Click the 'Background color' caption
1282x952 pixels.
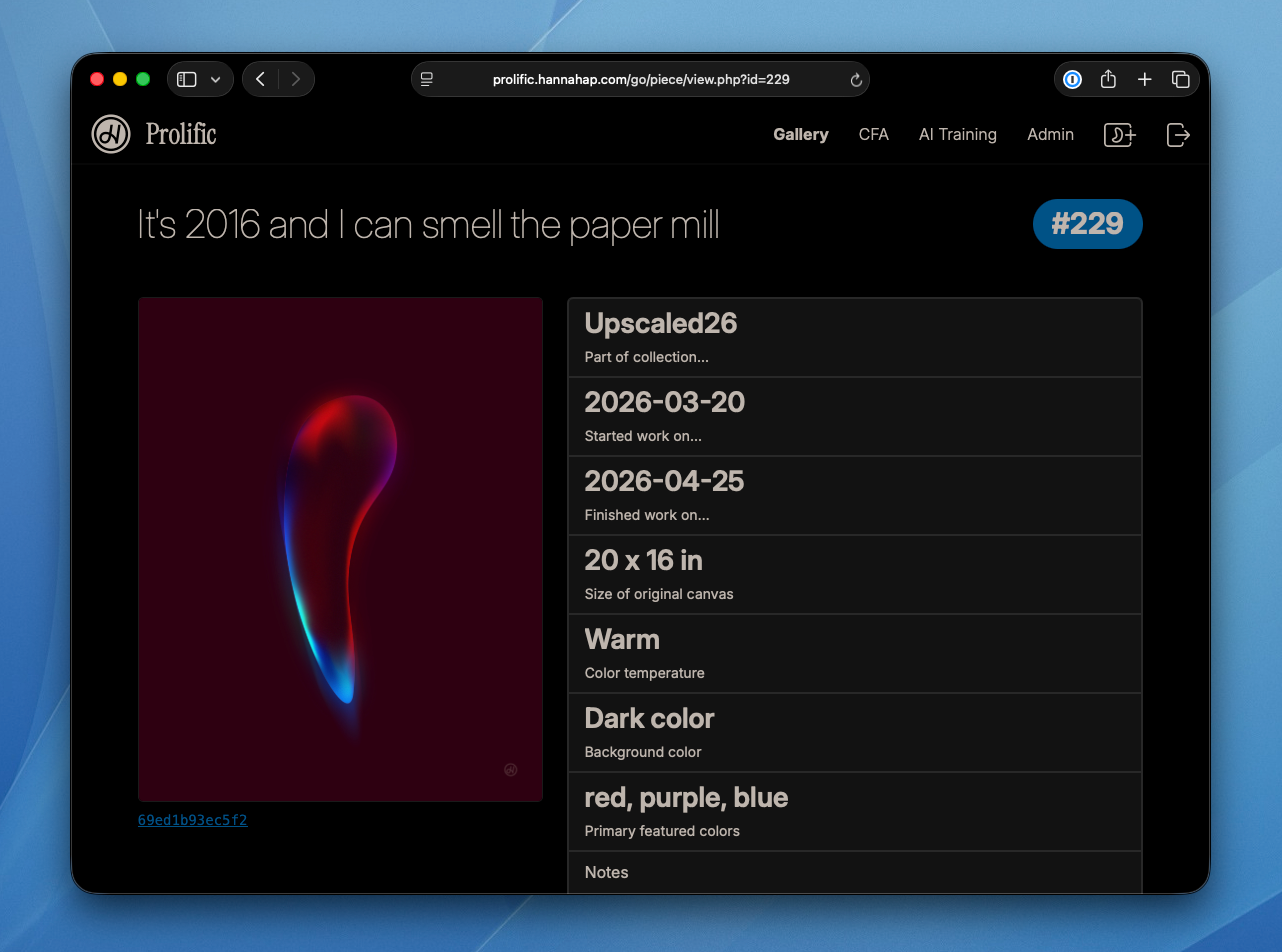(x=643, y=752)
